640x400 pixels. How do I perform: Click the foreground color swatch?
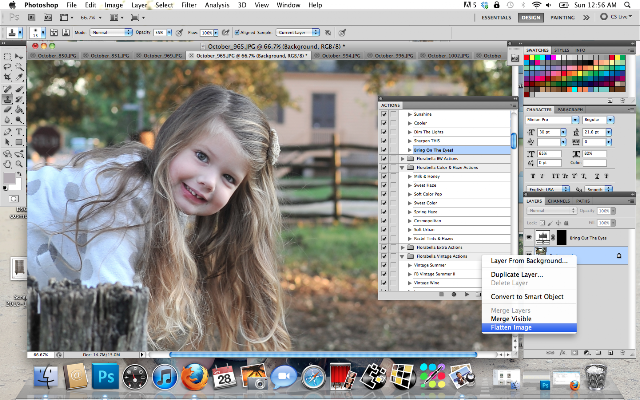coord(10,176)
